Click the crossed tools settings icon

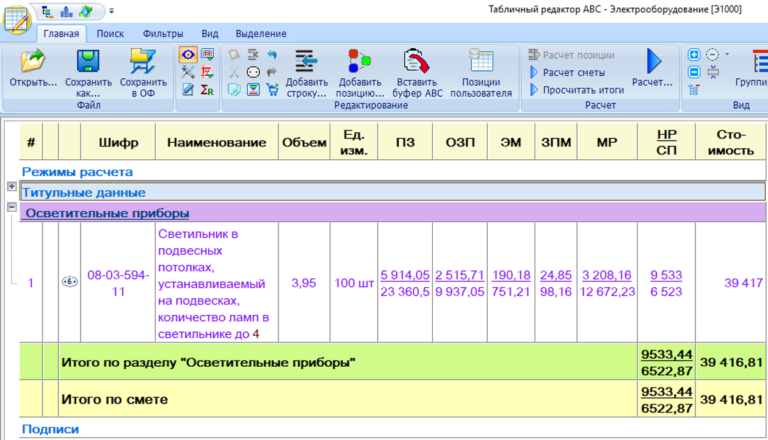(x=188, y=72)
